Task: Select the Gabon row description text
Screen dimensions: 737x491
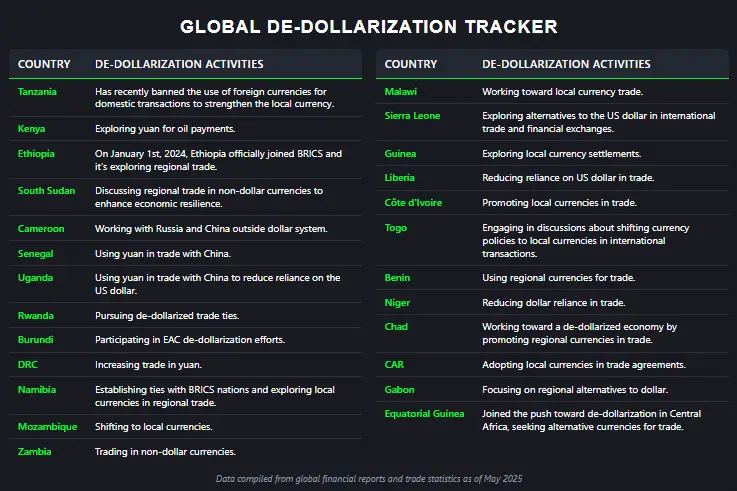Action: [575, 390]
